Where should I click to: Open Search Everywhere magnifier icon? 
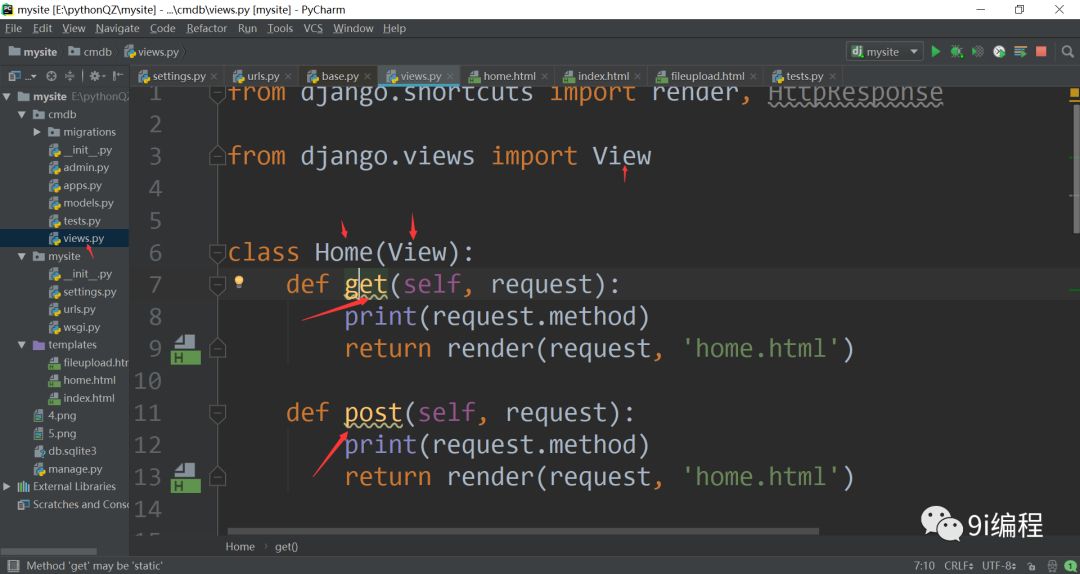1068,52
